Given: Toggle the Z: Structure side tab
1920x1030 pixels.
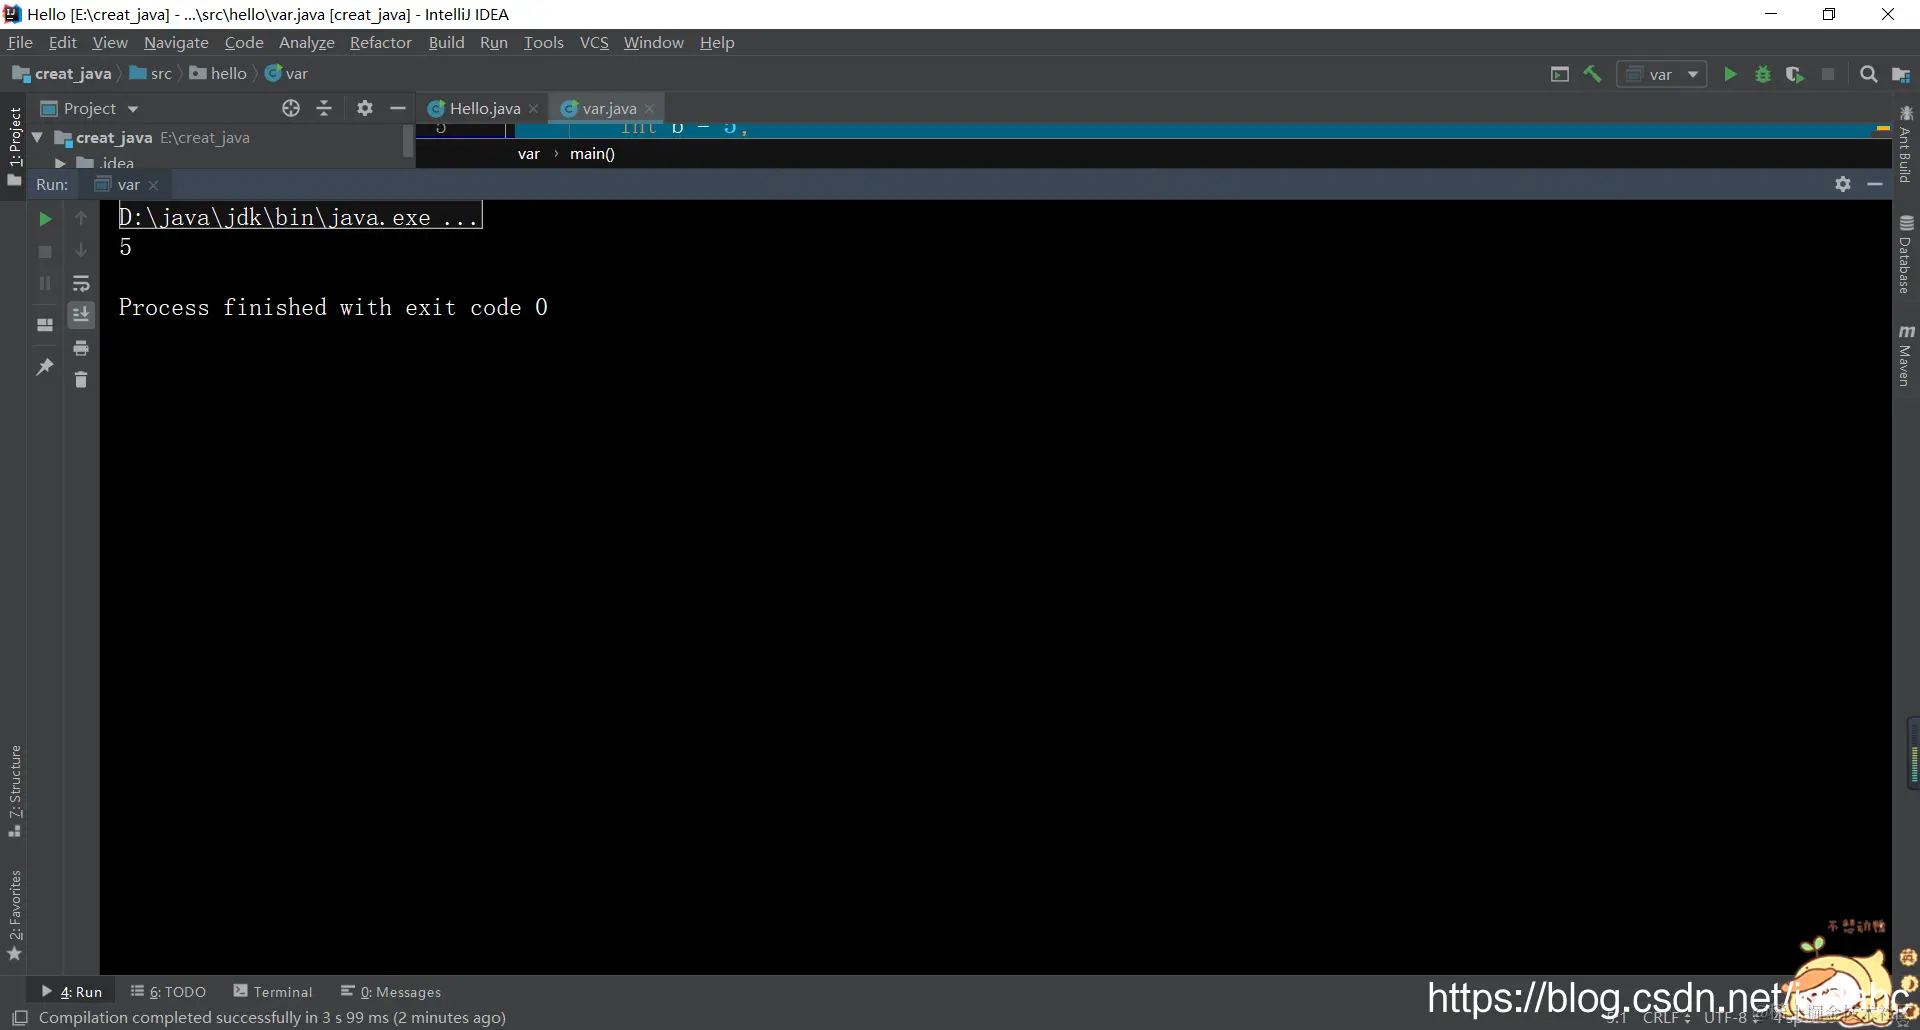Looking at the screenshot, I should (x=14, y=792).
